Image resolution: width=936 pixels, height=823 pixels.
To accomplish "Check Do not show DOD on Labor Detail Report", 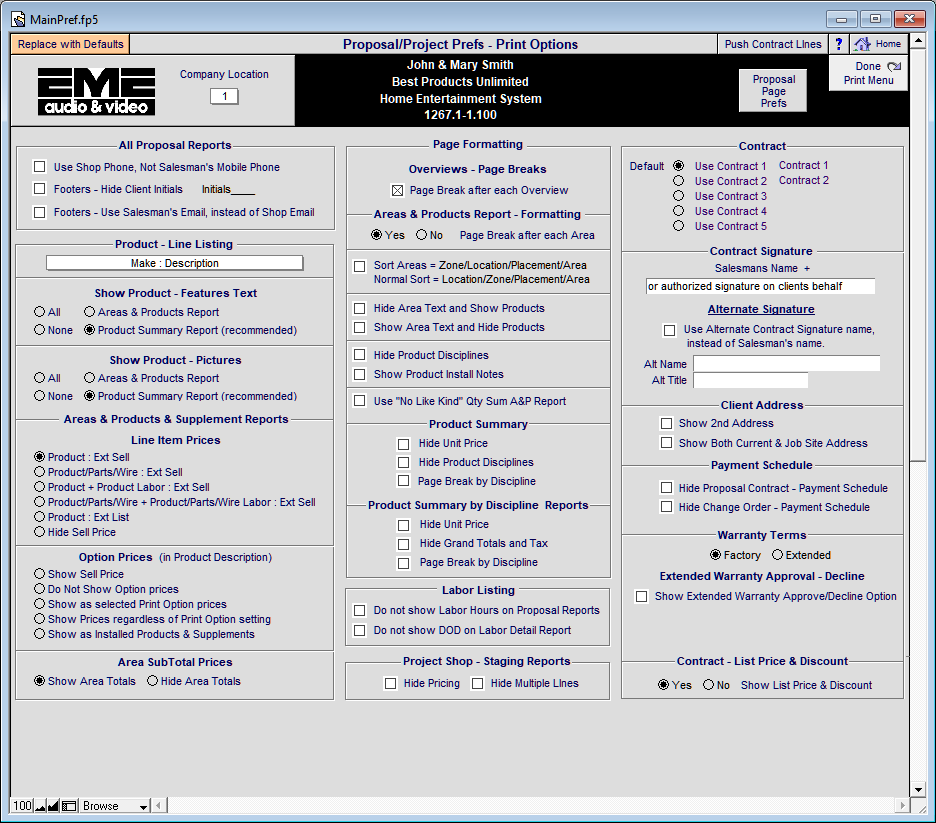I will (360, 630).
